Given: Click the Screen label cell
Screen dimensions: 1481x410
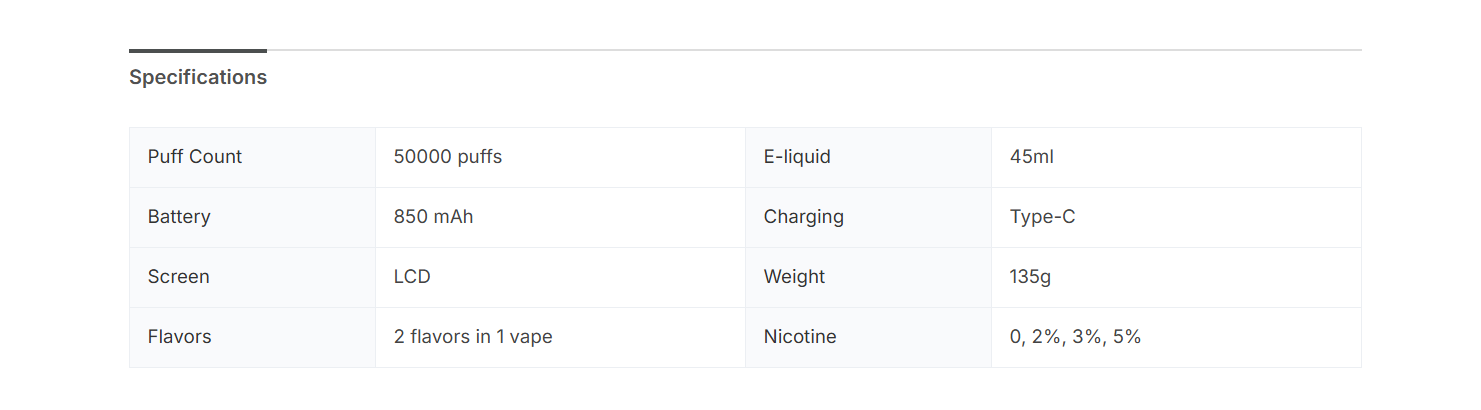Looking at the screenshot, I should point(179,277).
